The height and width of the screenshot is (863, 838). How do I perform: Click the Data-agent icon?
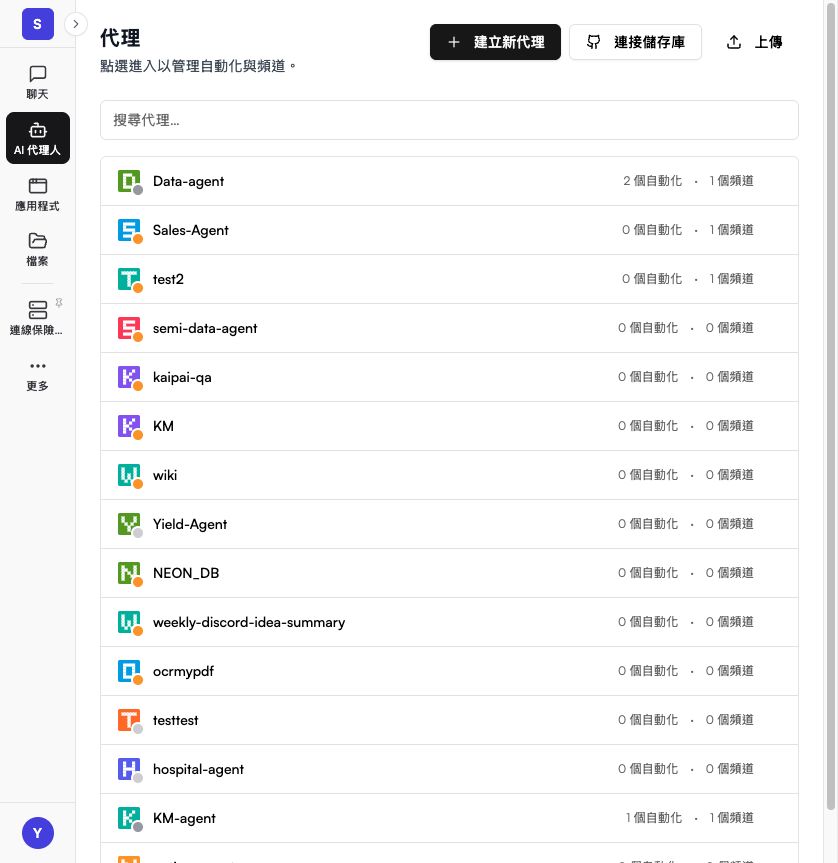(130, 182)
